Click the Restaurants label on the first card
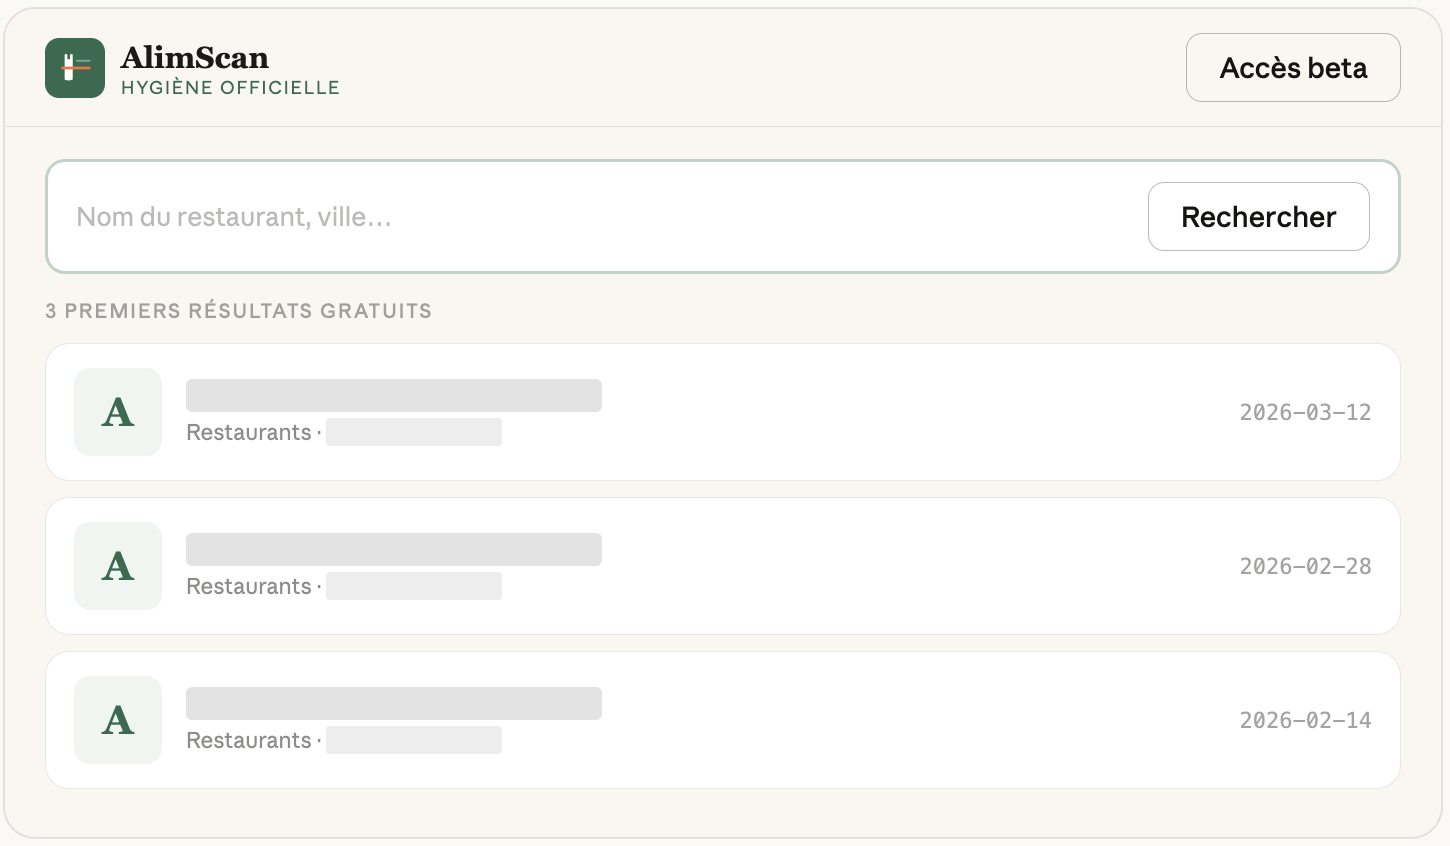Screen dimensions: 1450x846 coord(247,432)
